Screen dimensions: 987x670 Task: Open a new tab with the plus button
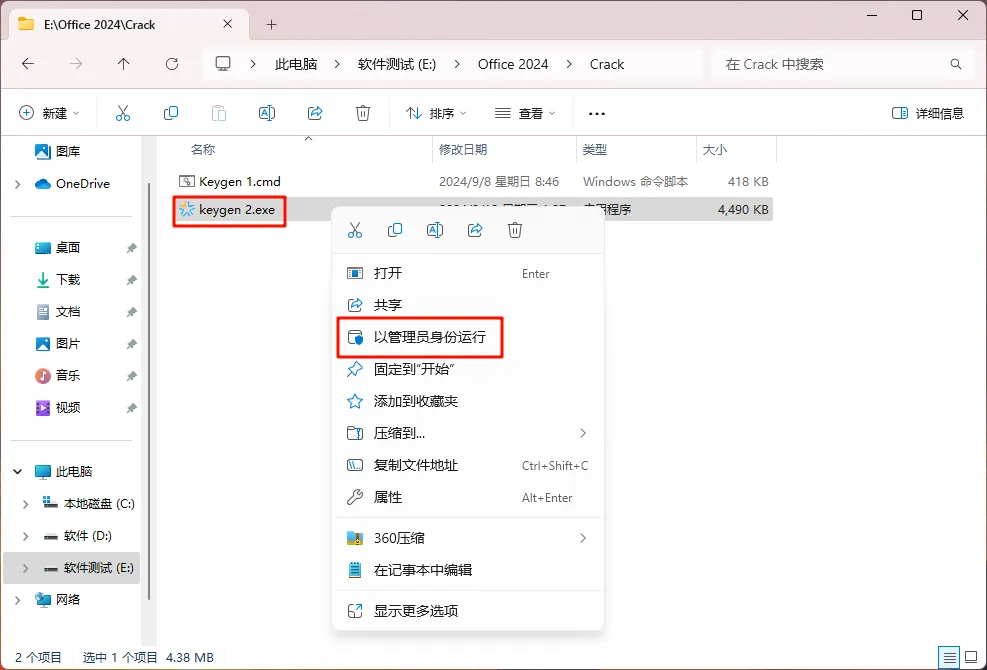pyautogui.click(x=271, y=25)
